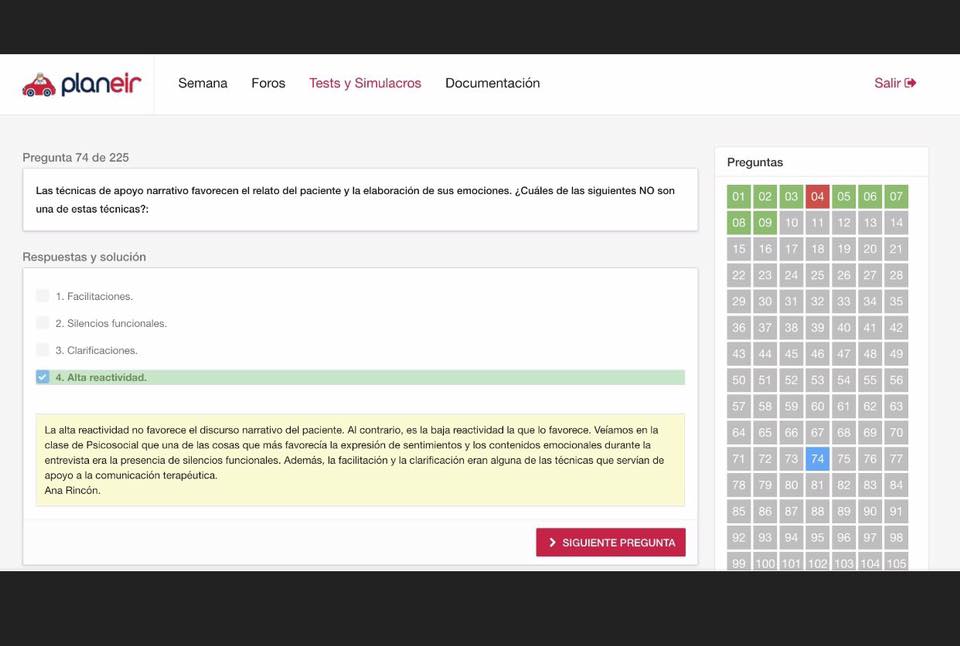Click the highlighted blue question 74 tile

point(817,459)
